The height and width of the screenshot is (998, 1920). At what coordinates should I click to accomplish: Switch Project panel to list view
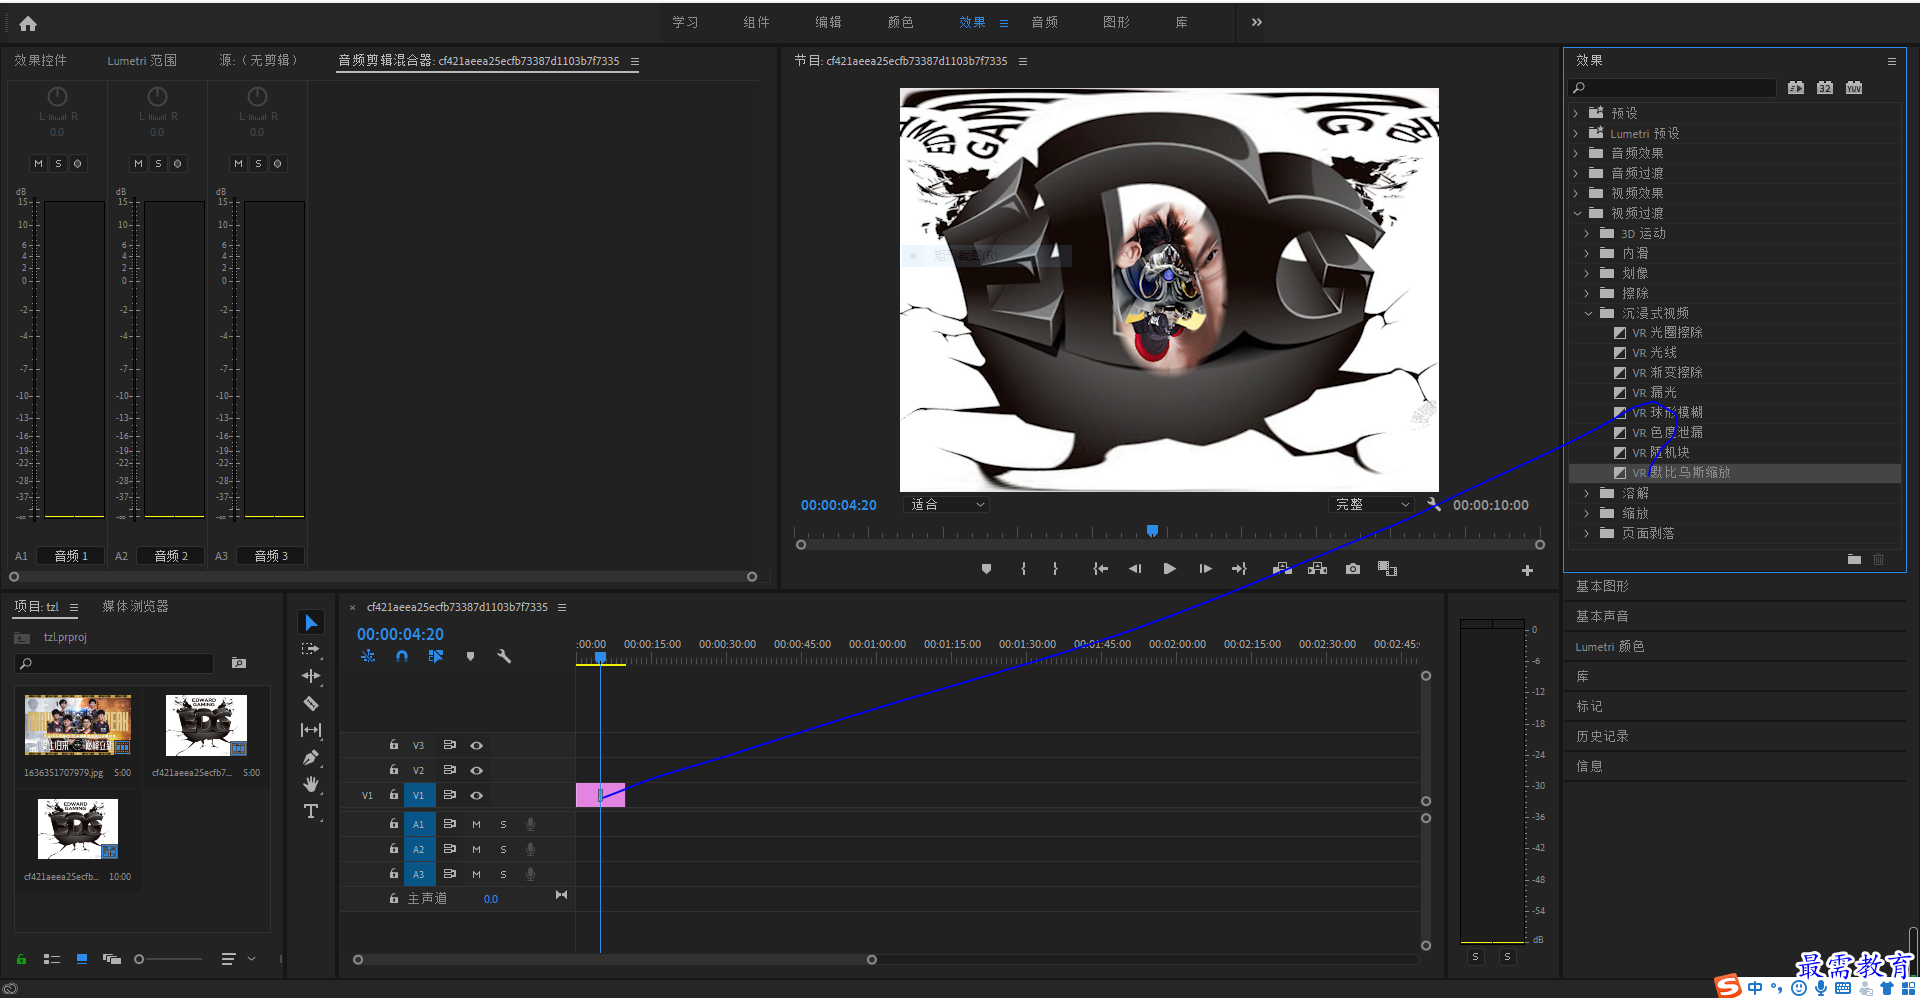click(52, 959)
